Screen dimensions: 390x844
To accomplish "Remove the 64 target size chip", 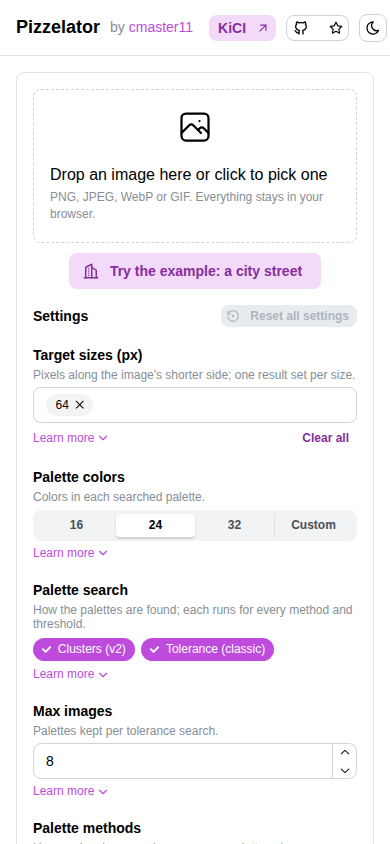I will click(80, 405).
